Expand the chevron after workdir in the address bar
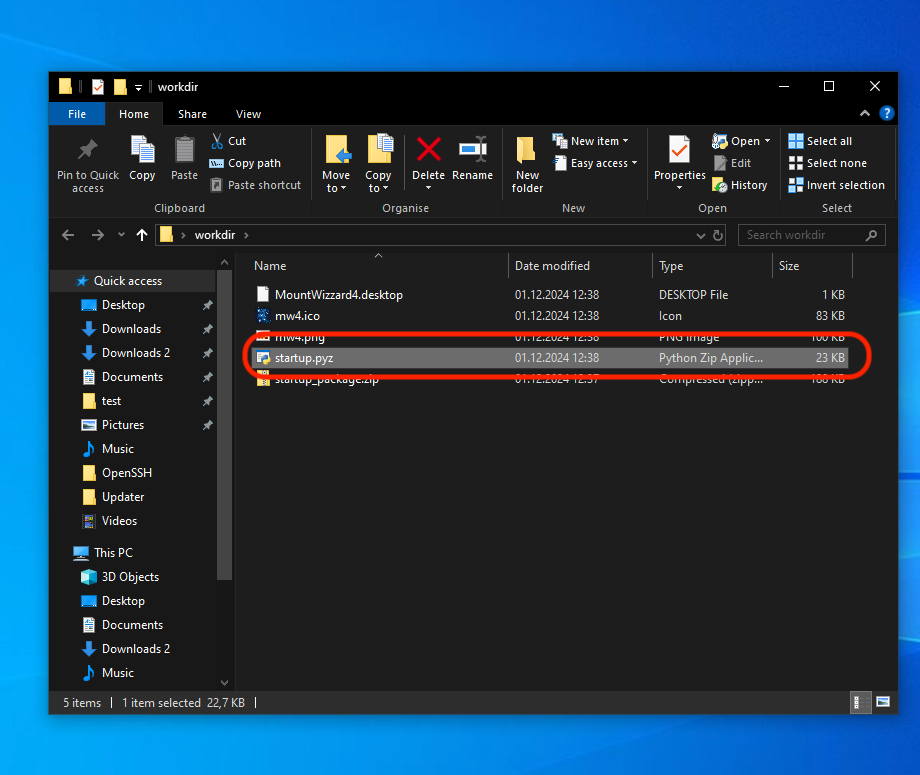The height and width of the screenshot is (775, 920). point(246,235)
